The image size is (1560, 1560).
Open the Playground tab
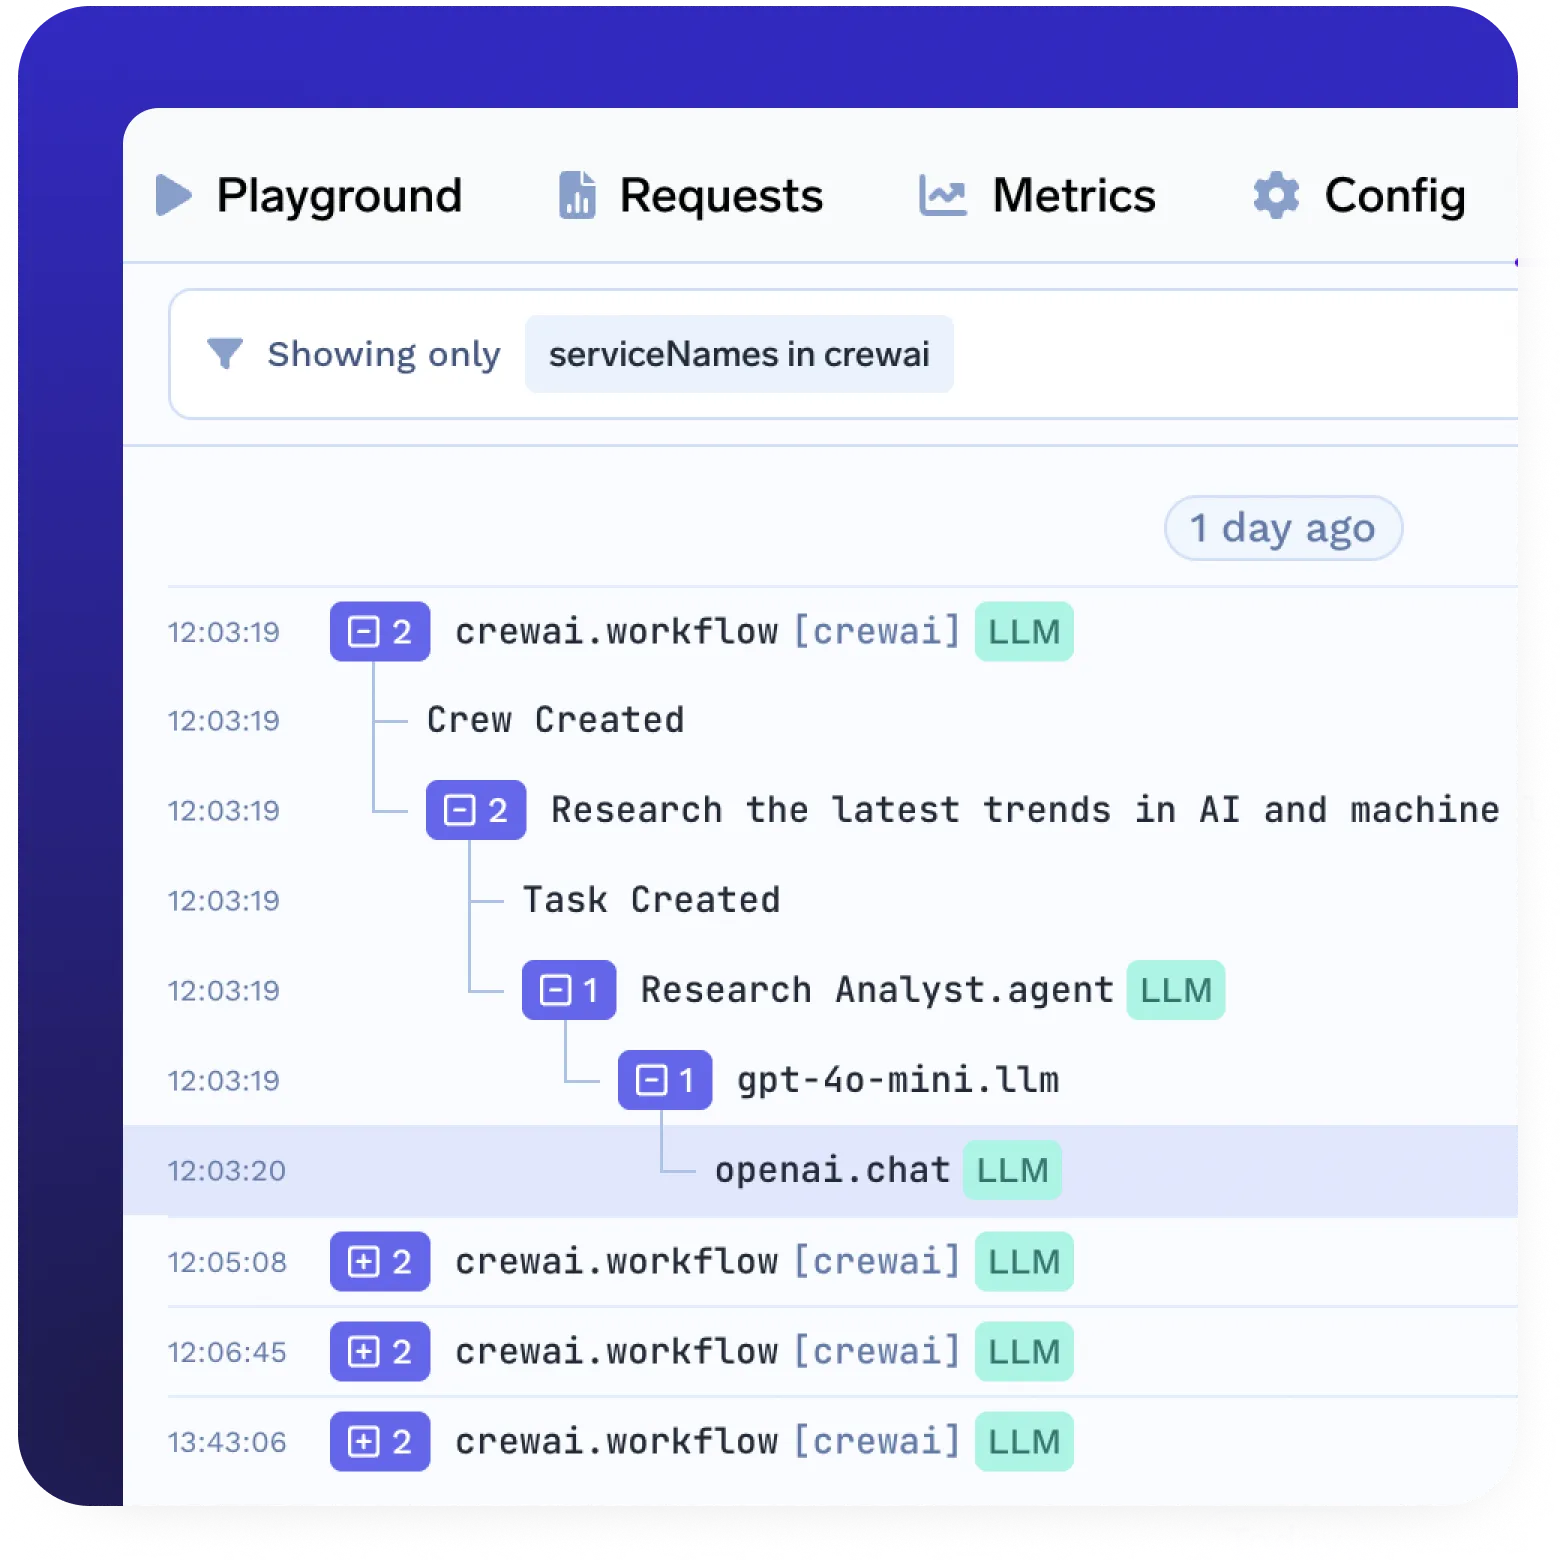(310, 195)
